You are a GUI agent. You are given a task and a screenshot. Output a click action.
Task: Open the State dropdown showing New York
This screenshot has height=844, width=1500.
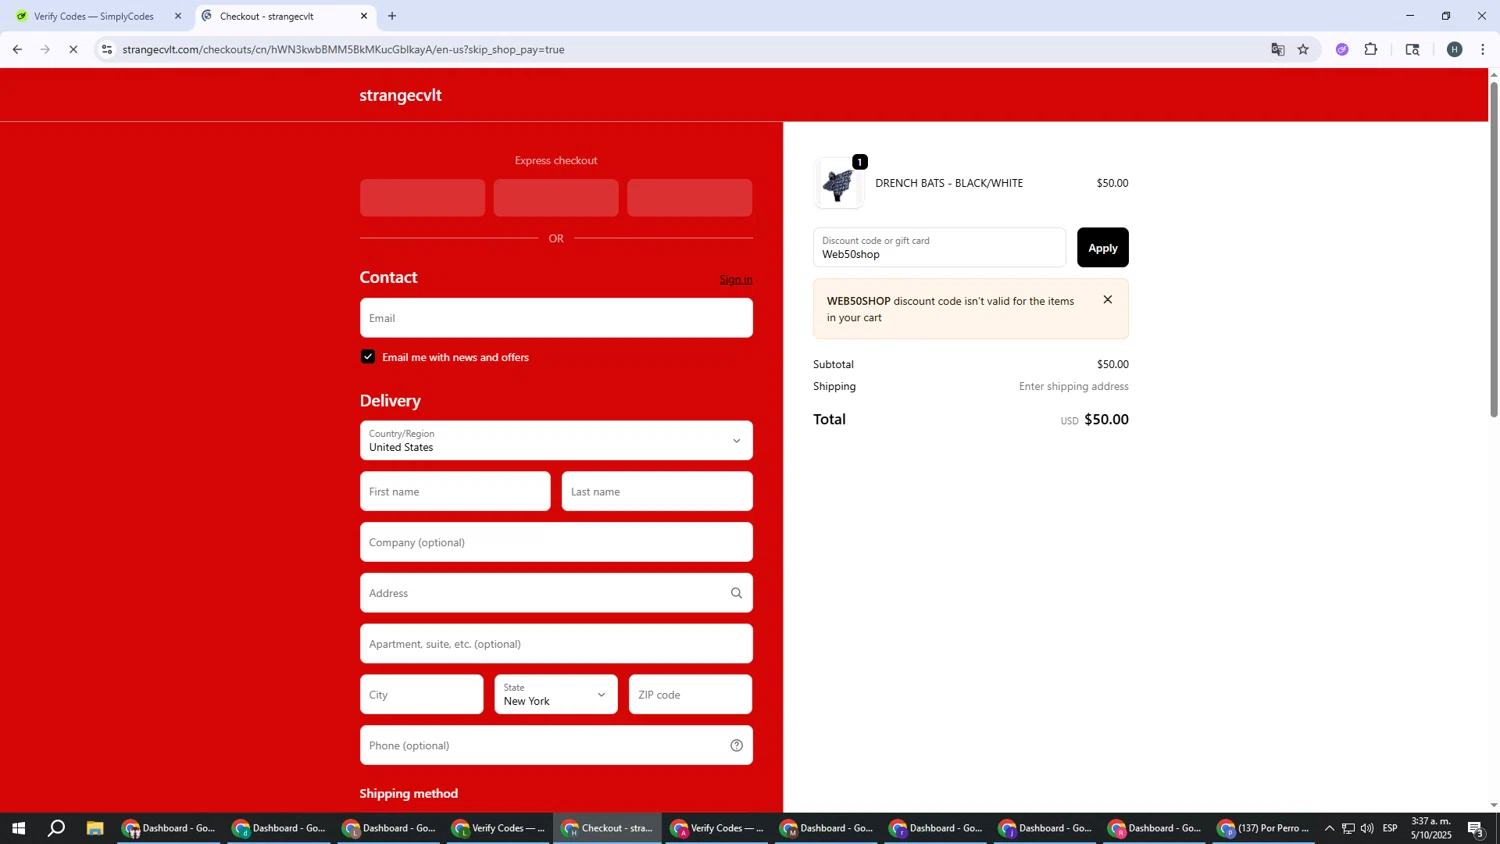point(556,695)
